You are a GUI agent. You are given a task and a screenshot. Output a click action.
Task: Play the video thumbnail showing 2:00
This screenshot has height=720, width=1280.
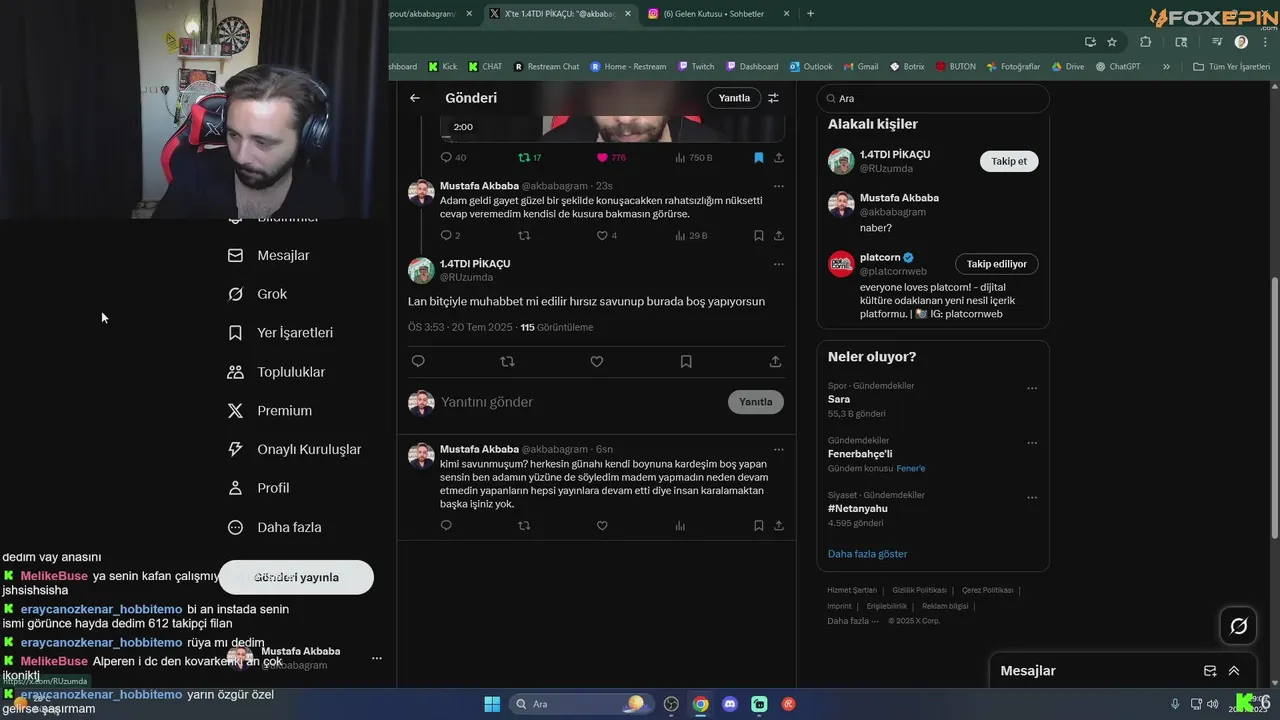tap(612, 127)
